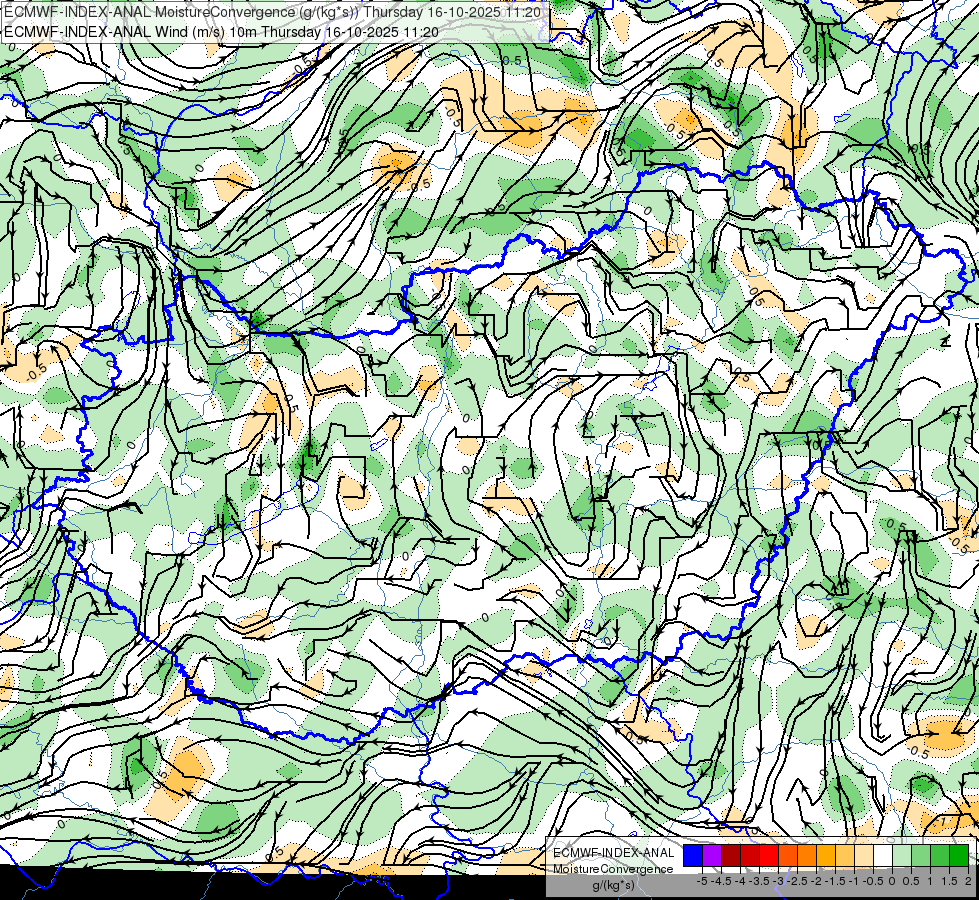Image resolution: width=979 pixels, height=900 pixels.
Task: Click the darkest green swatch between 1.5 and 2
Action: tap(959, 856)
